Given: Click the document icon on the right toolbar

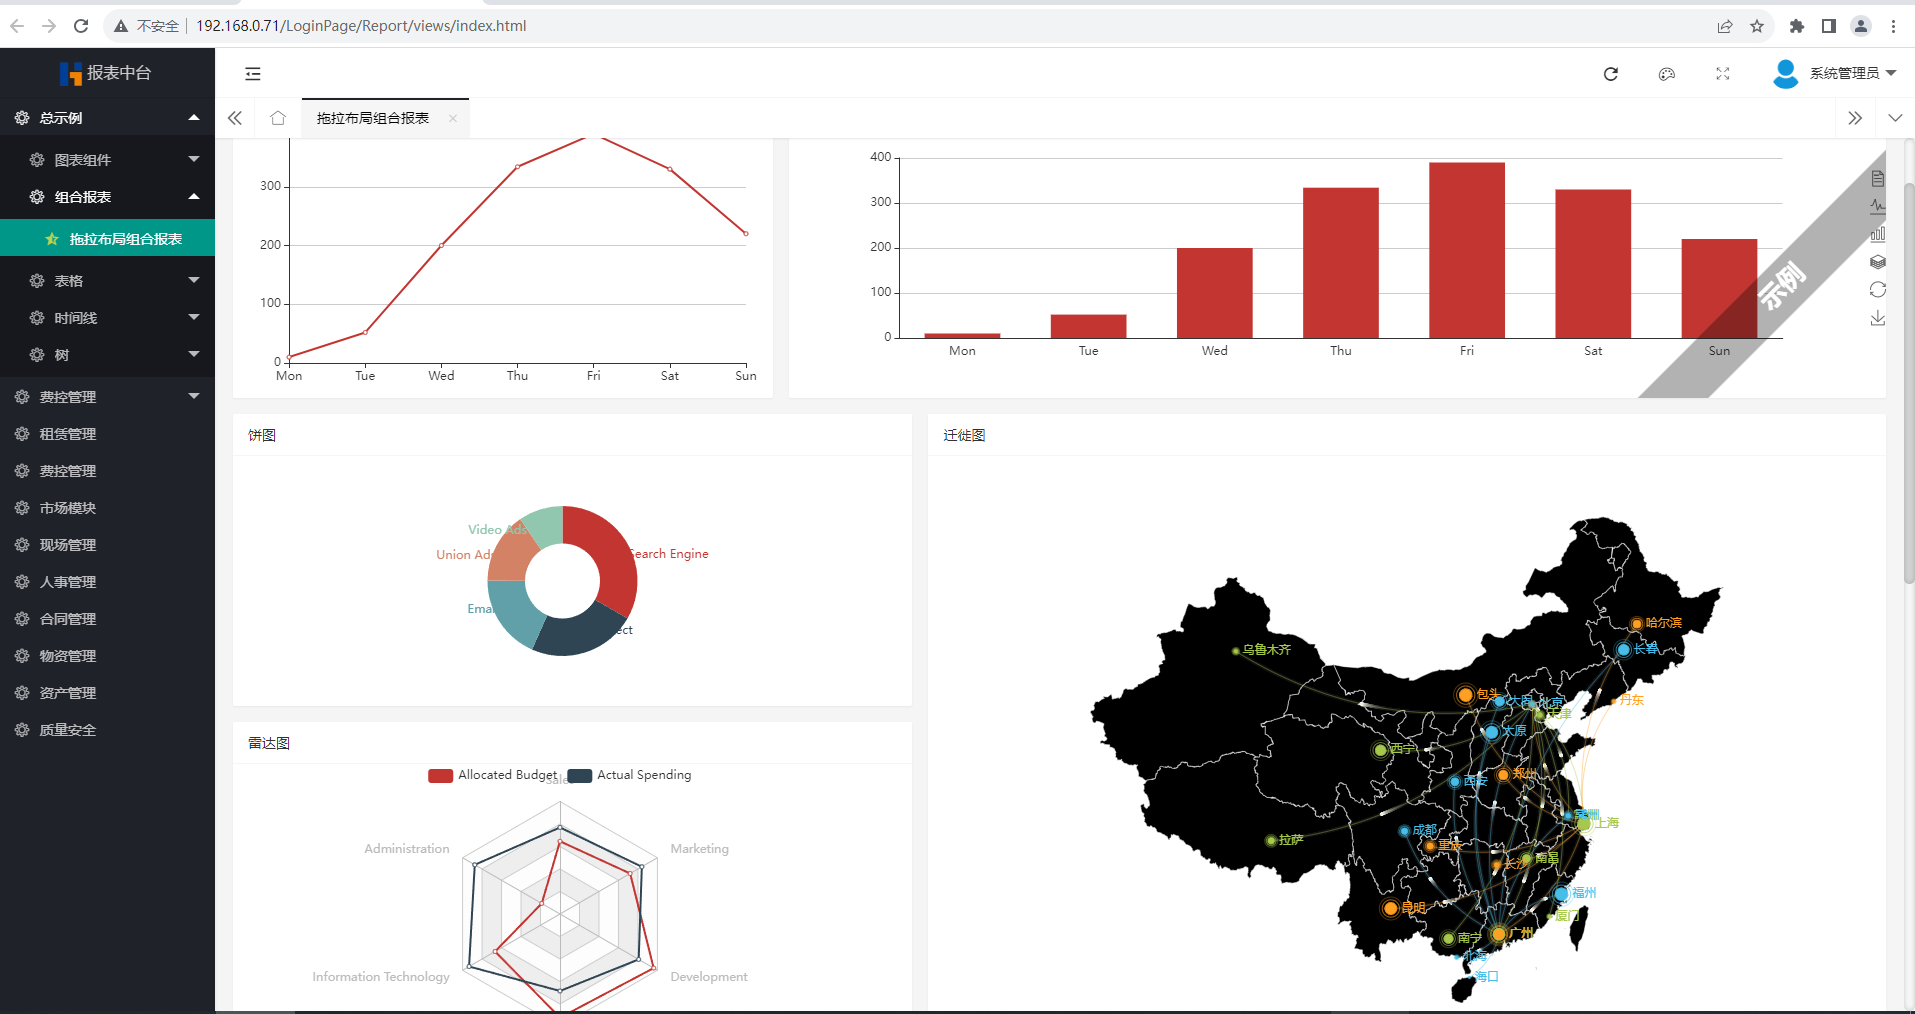Looking at the screenshot, I should click(1878, 179).
